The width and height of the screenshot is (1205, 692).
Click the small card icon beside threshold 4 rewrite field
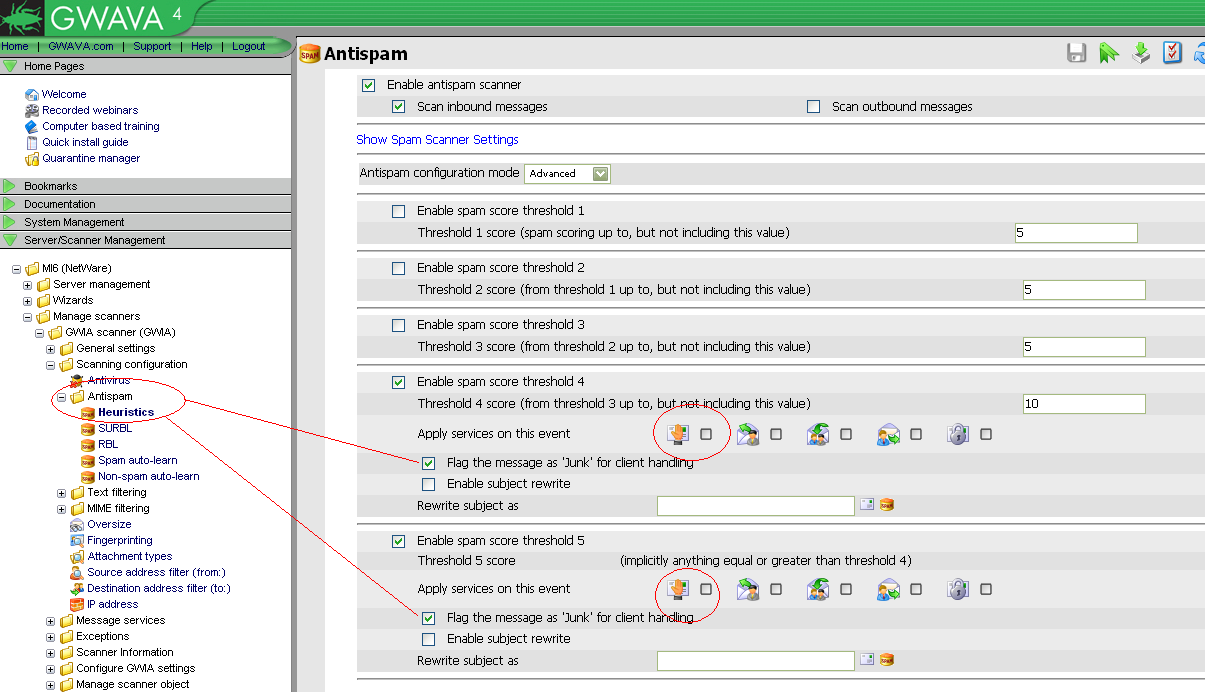[x=867, y=505]
